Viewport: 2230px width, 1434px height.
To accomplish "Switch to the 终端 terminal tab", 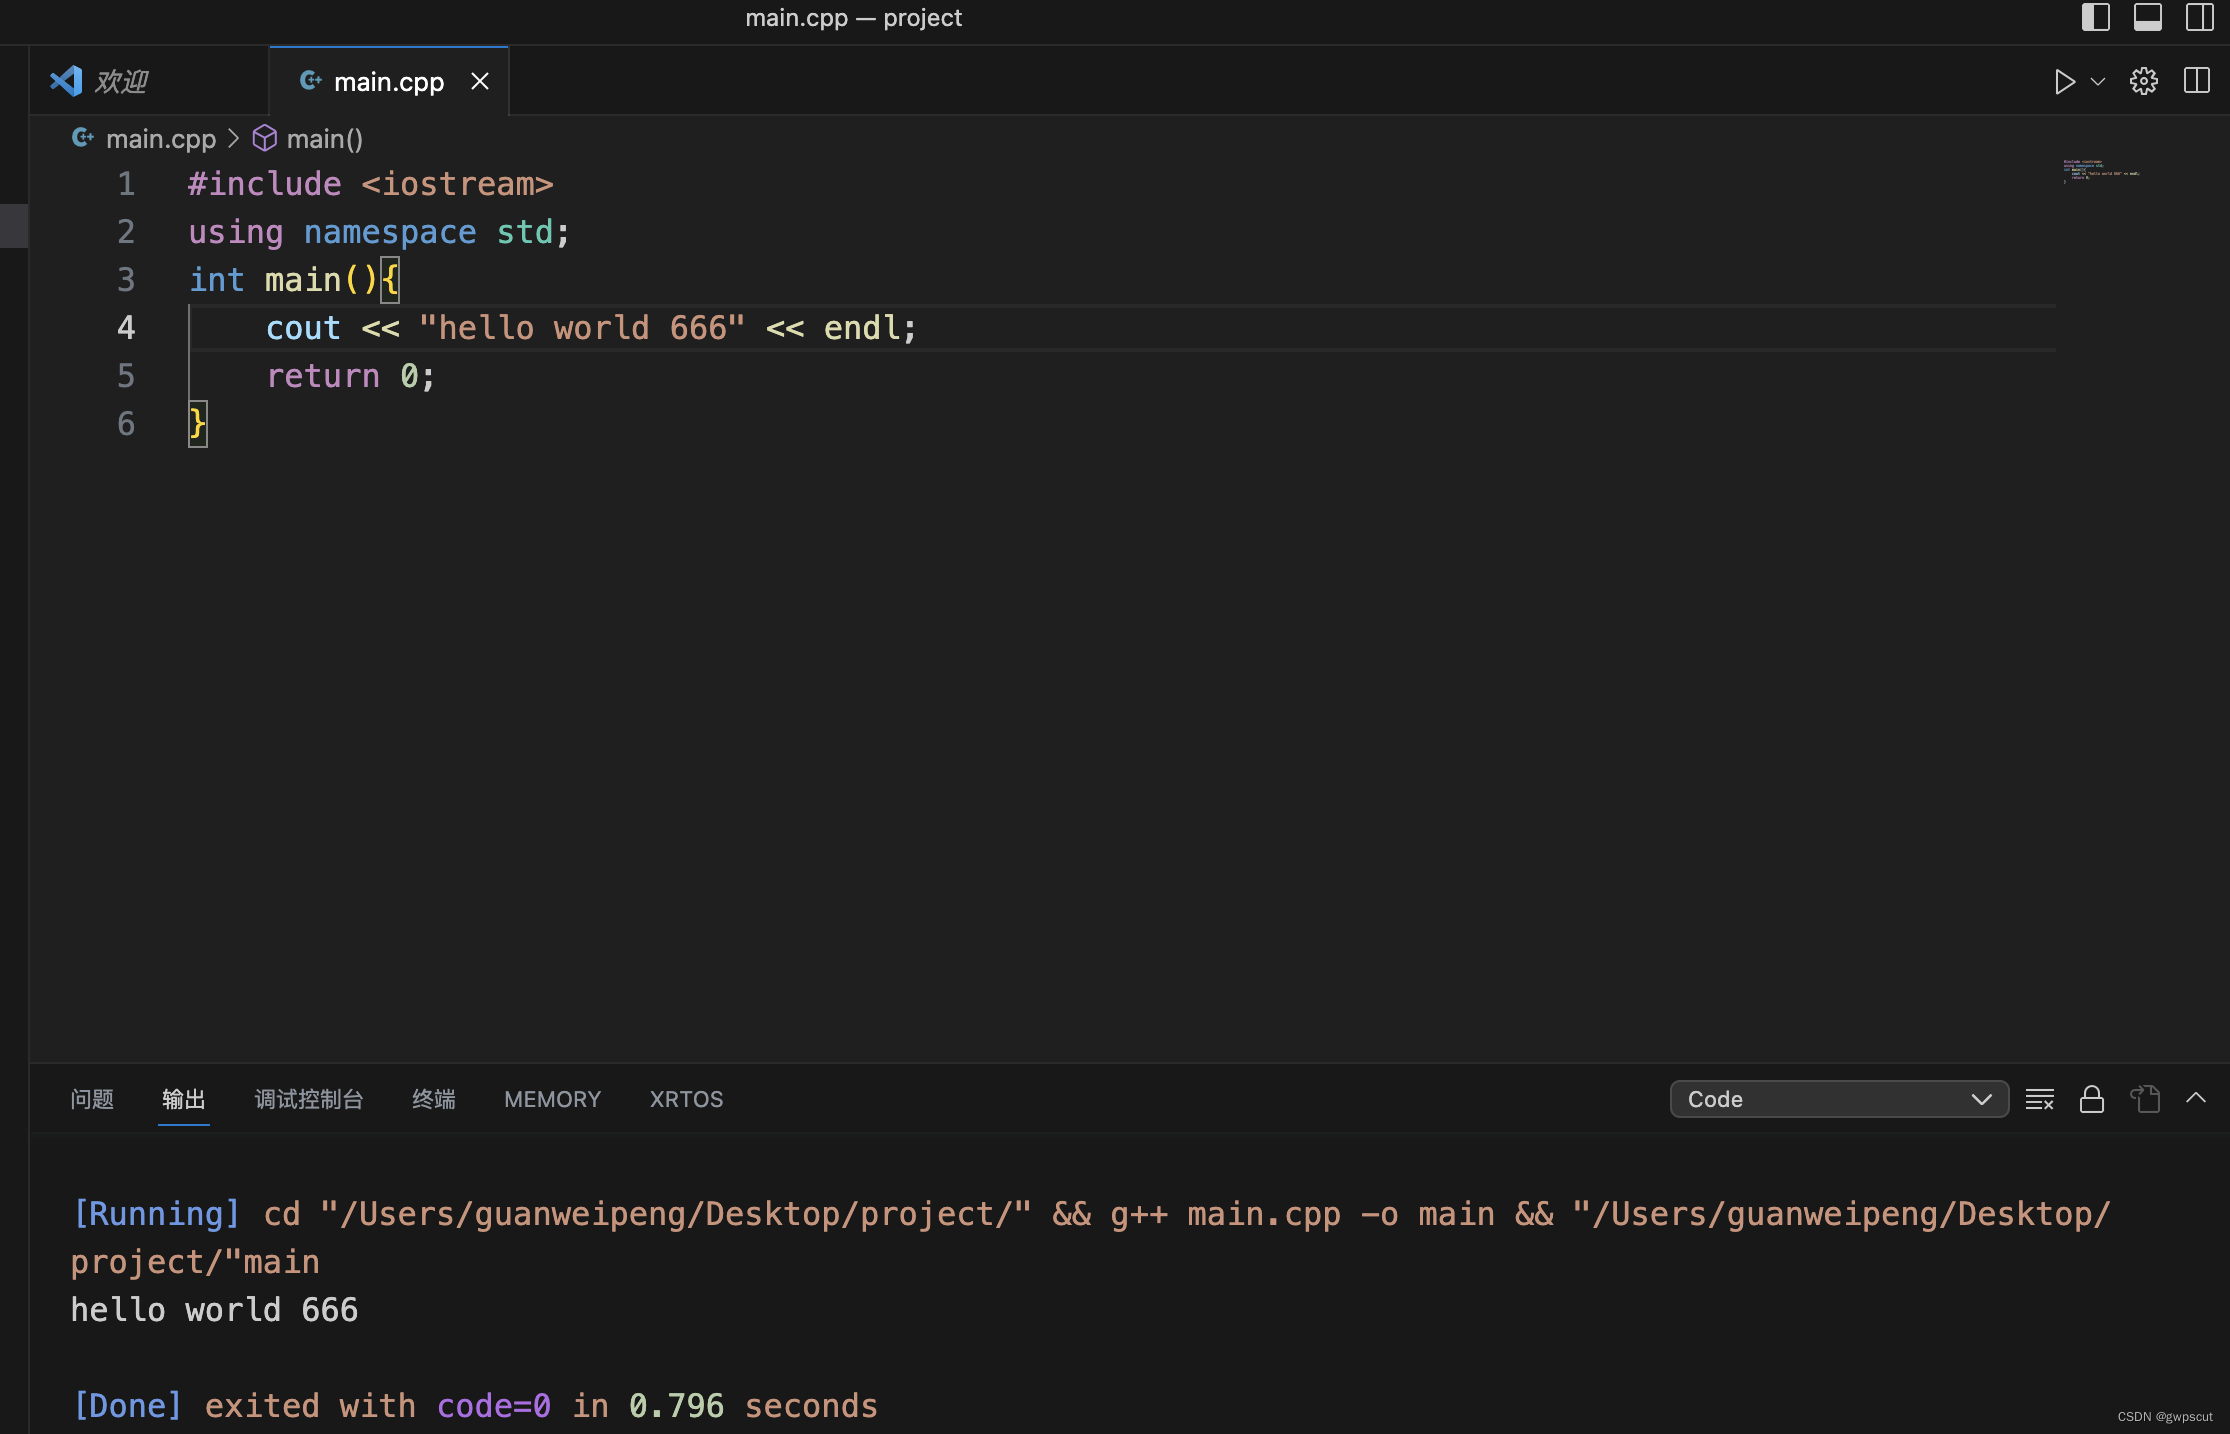I will point(433,1099).
